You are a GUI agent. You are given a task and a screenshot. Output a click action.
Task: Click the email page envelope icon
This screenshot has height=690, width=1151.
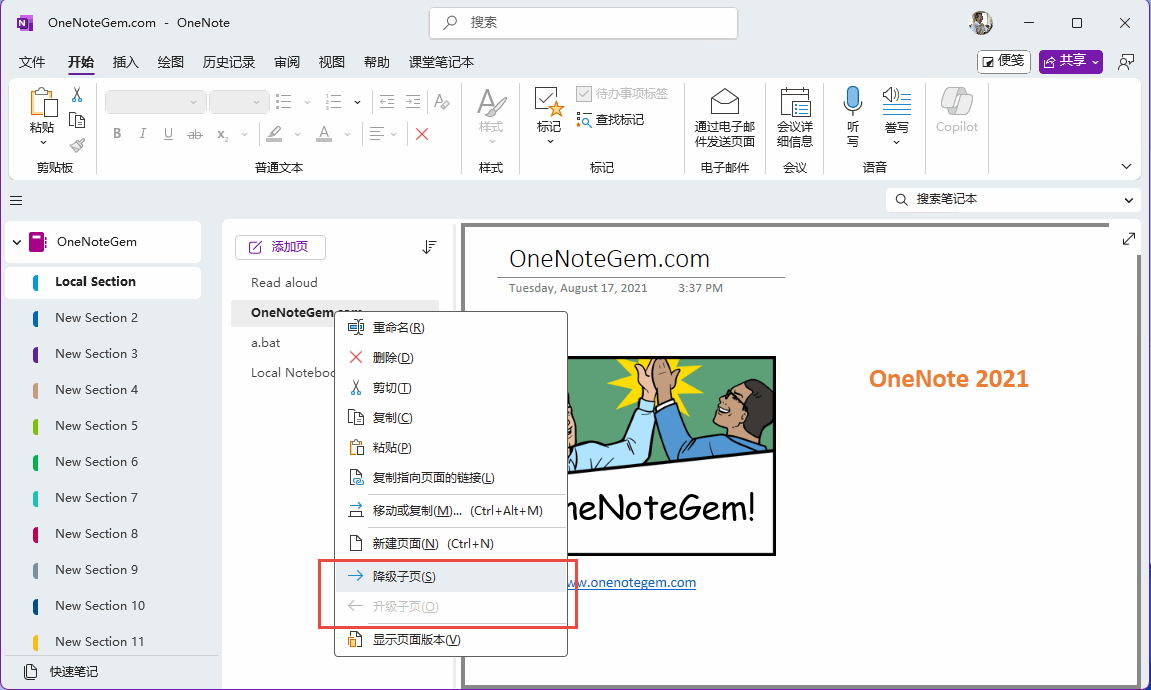click(x=724, y=102)
